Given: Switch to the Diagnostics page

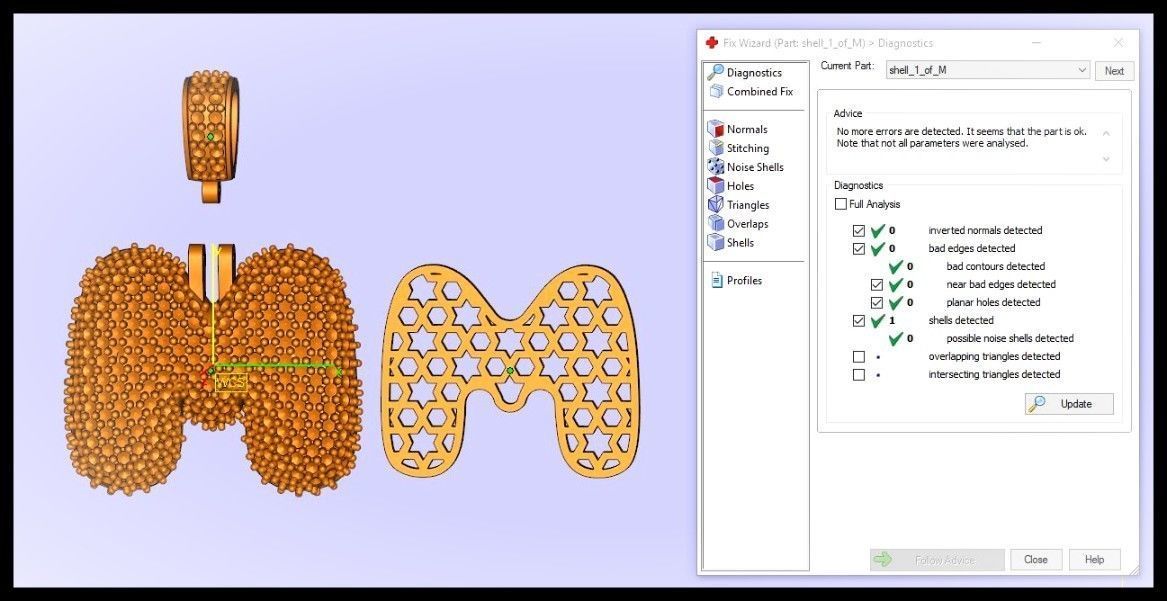Looking at the screenshot, I should coord(754,72).
